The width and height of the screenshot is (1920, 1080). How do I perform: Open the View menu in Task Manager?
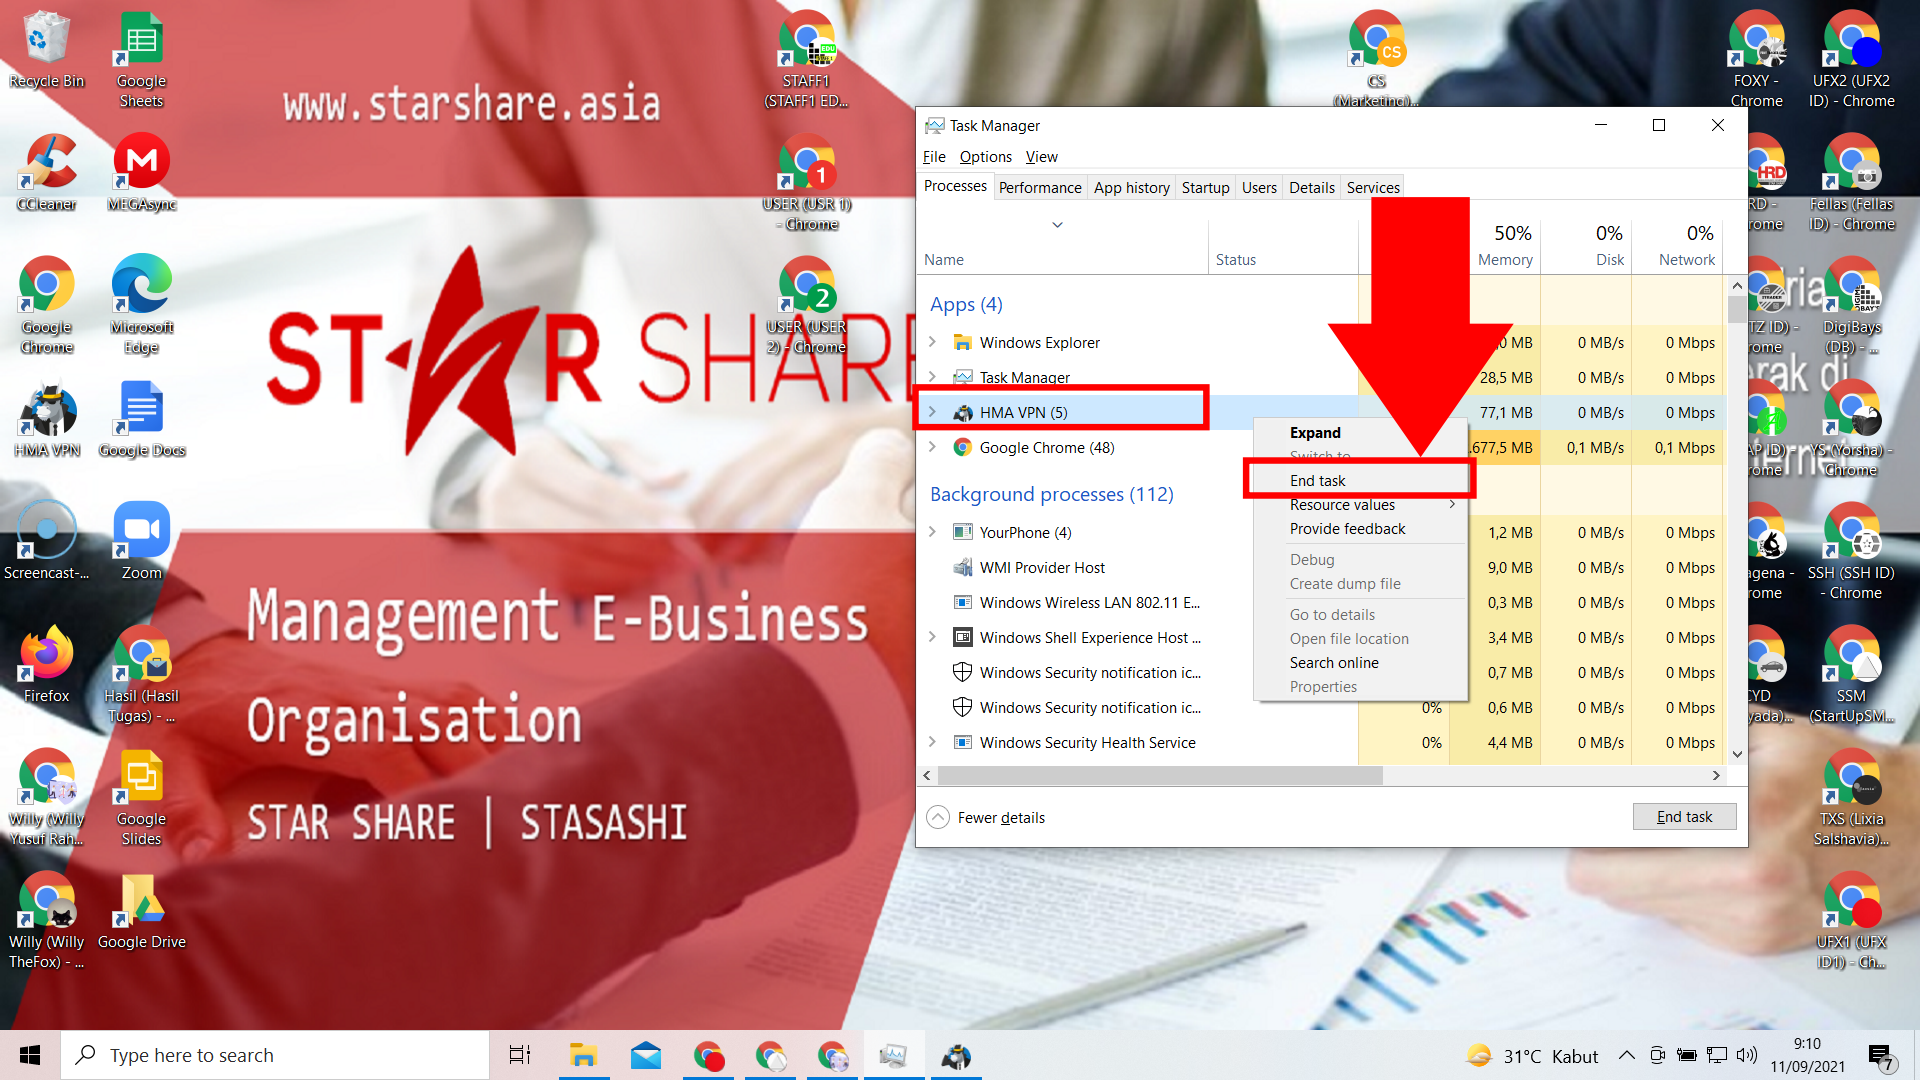[x=1041, y=157]
